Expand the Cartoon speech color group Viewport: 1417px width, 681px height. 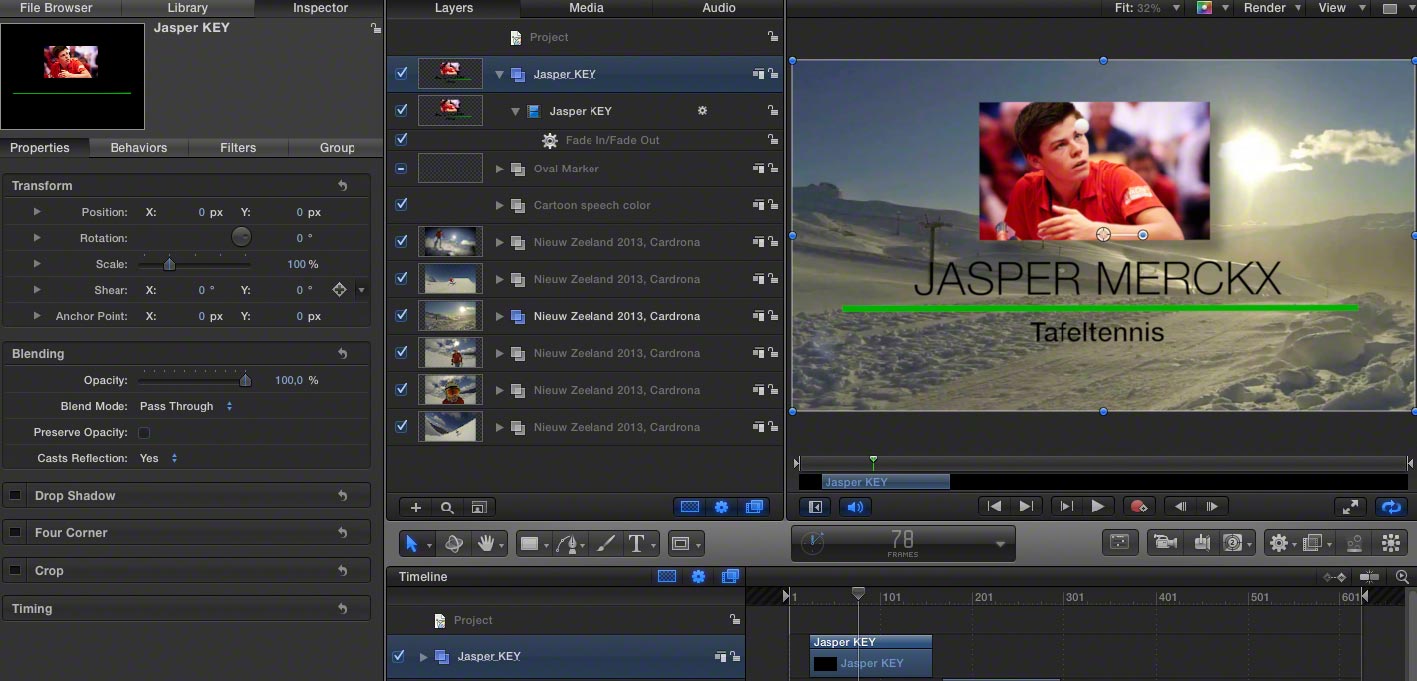(500, 205)
